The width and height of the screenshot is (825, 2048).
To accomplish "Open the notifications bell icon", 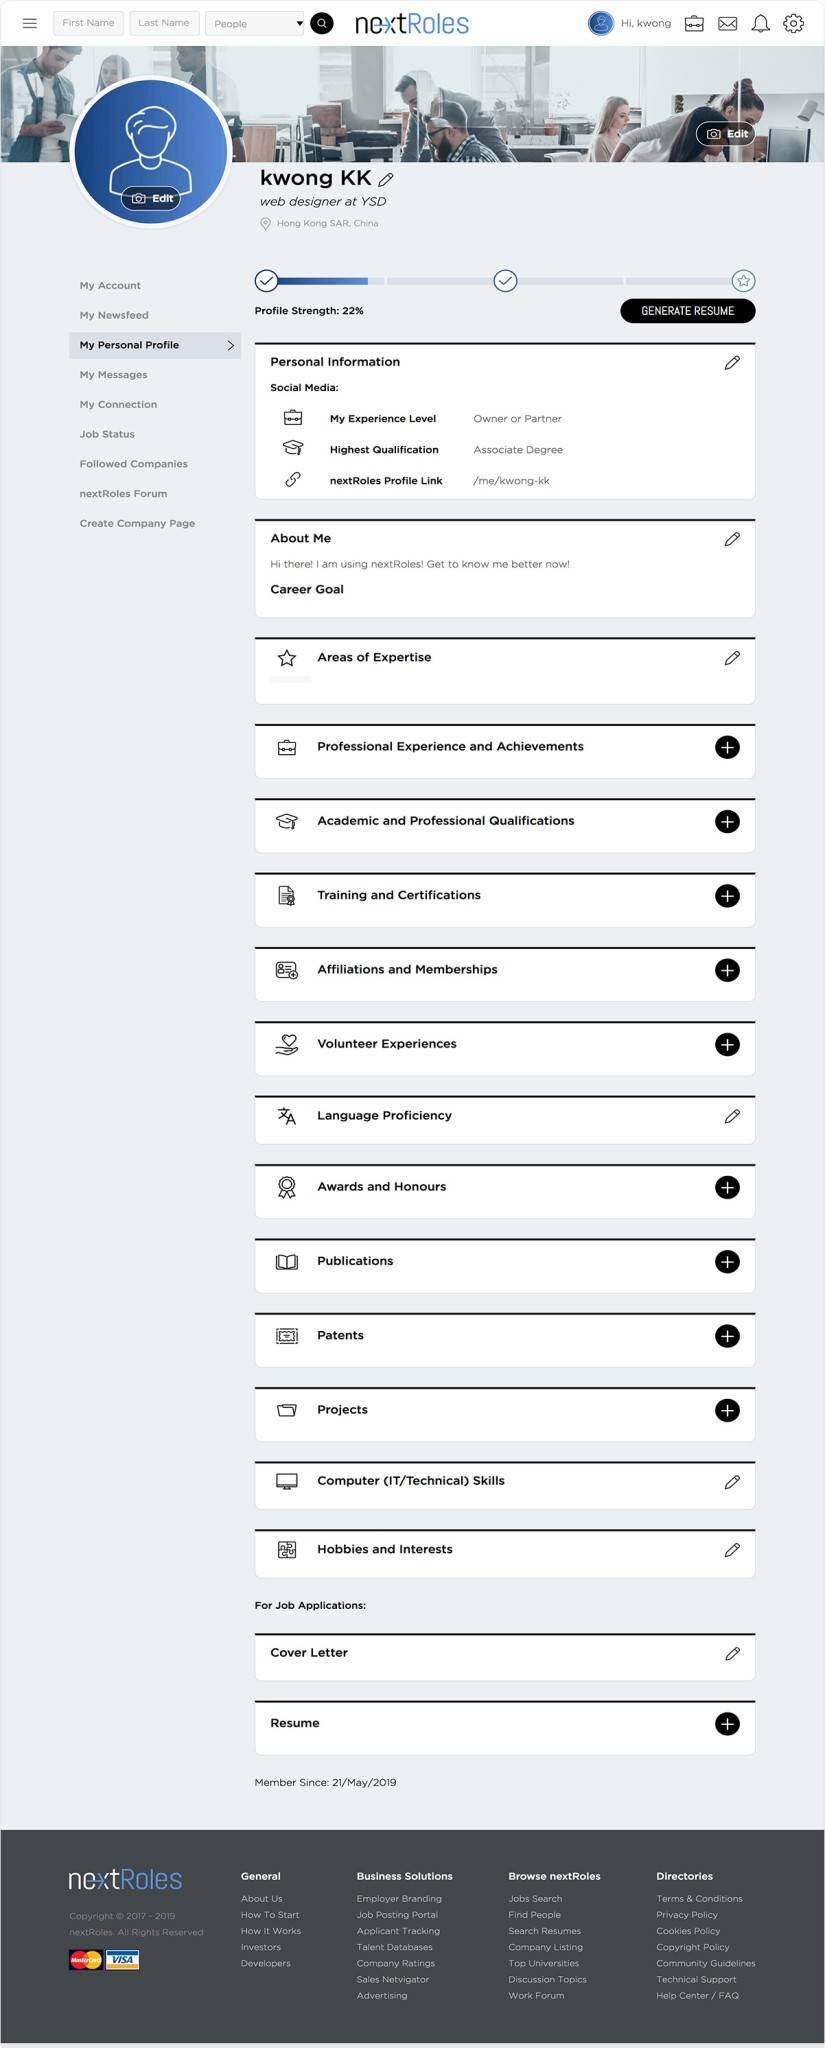I will (x=761, y=23).
